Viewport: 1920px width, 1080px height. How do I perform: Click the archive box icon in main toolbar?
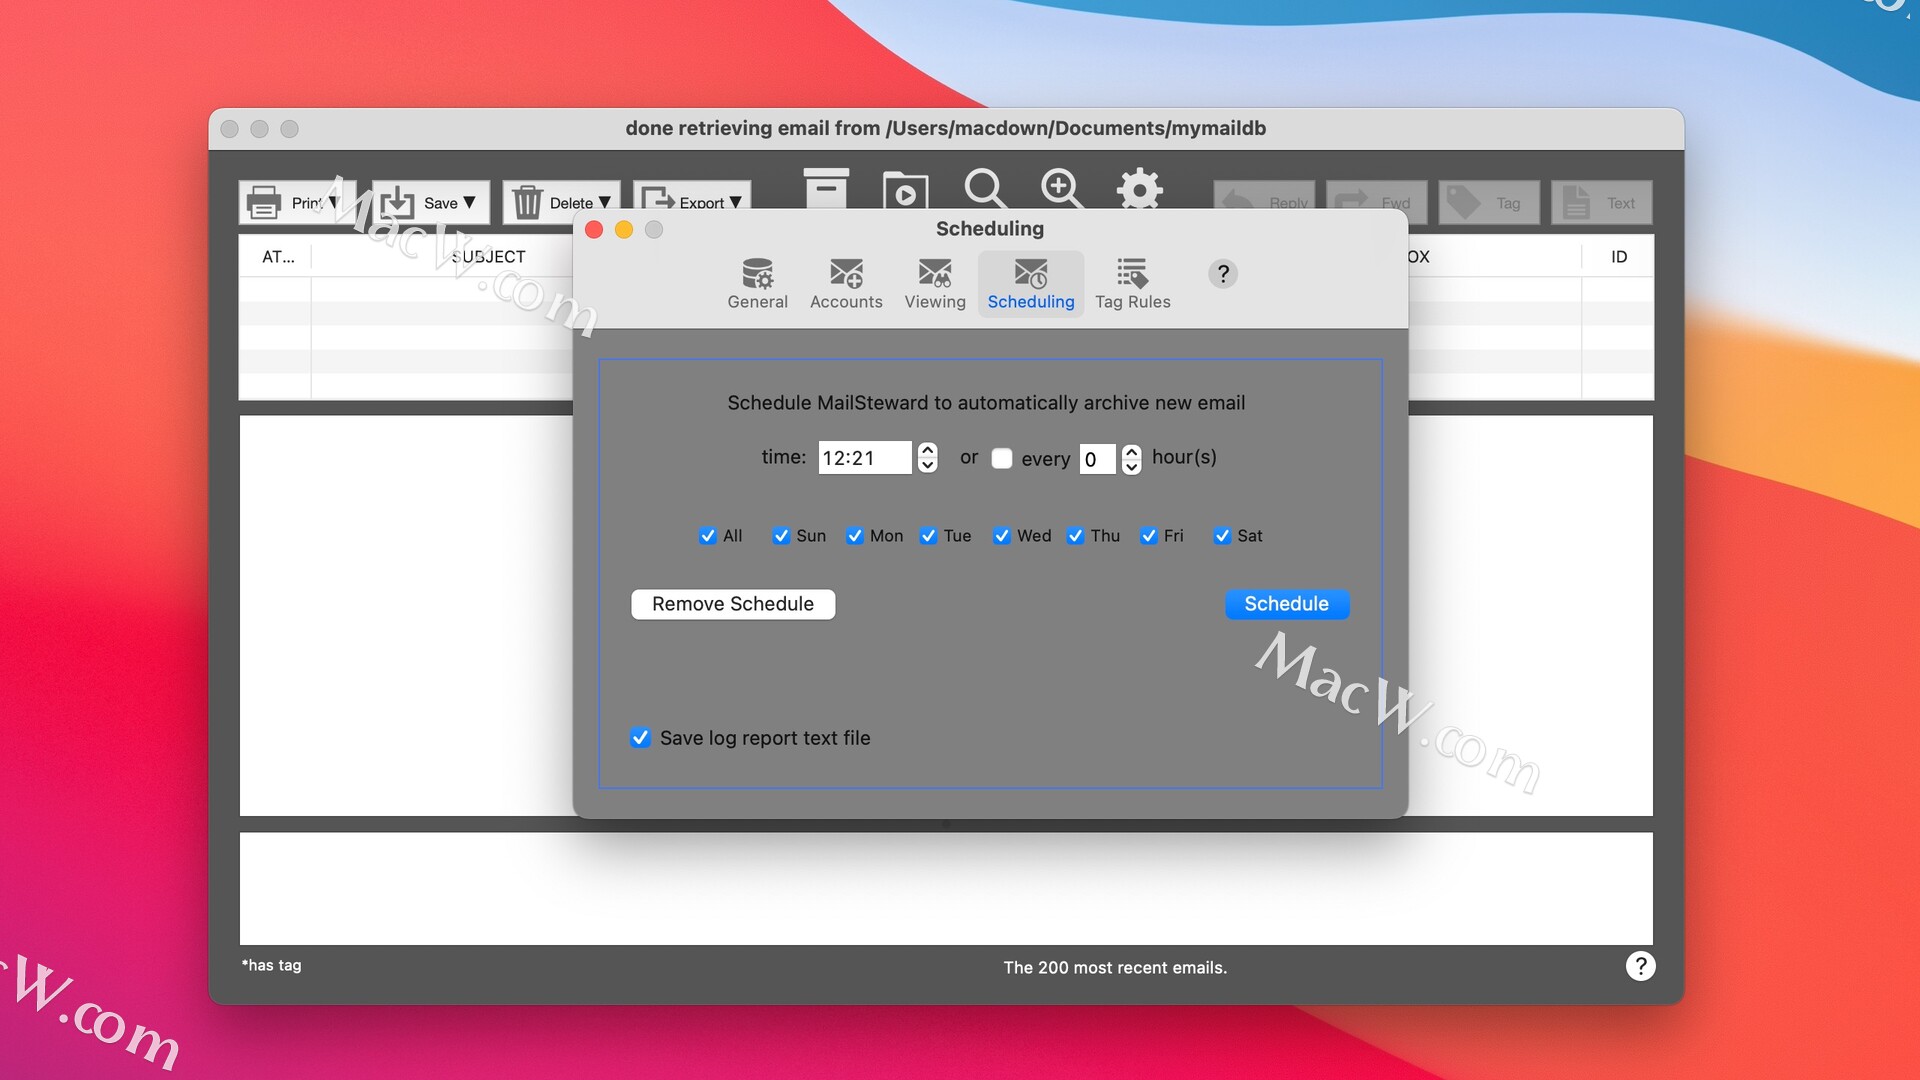point(826,188)
